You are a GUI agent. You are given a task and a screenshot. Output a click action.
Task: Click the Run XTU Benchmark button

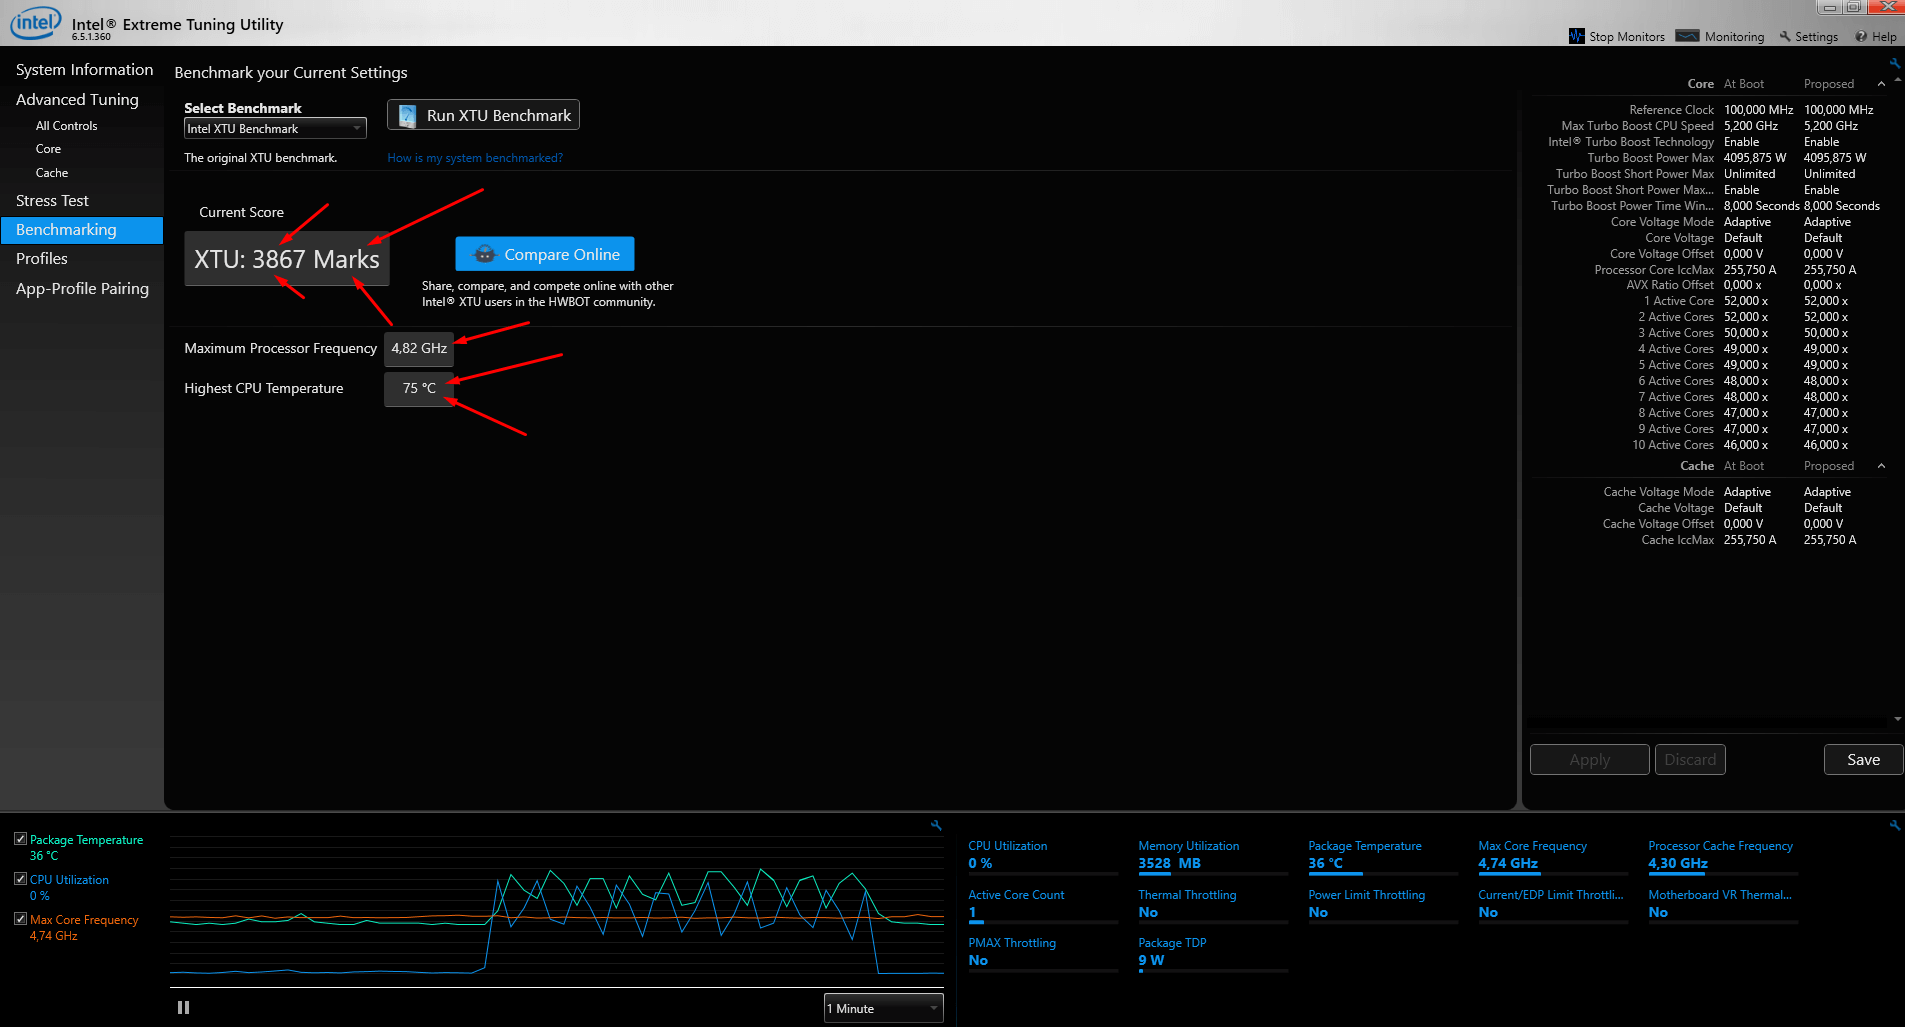click(483, 115)
